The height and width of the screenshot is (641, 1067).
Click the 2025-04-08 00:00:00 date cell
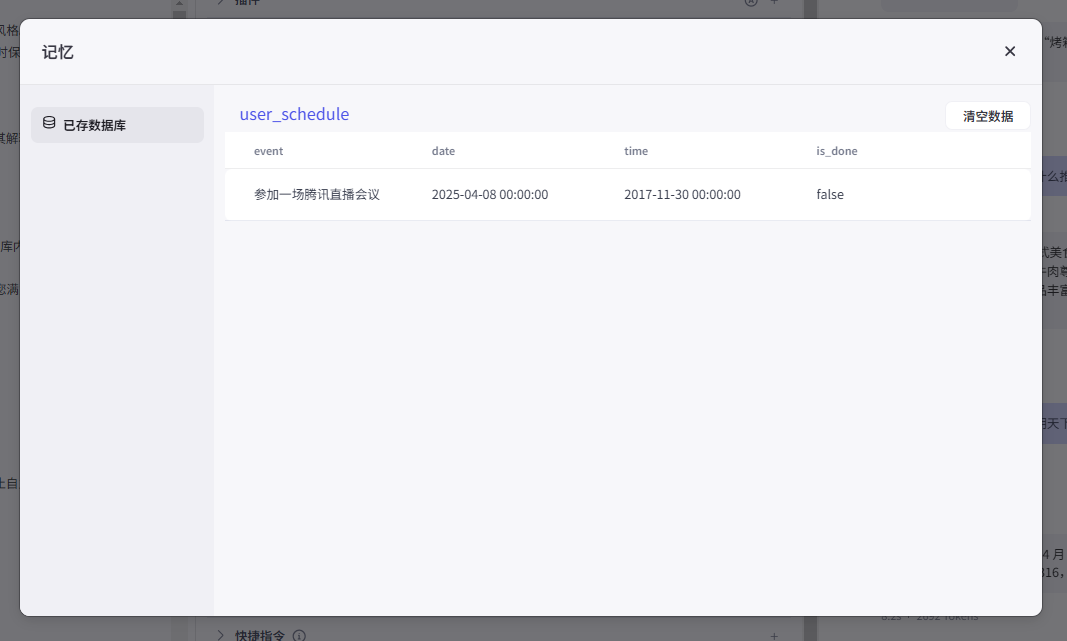[489, 195]
